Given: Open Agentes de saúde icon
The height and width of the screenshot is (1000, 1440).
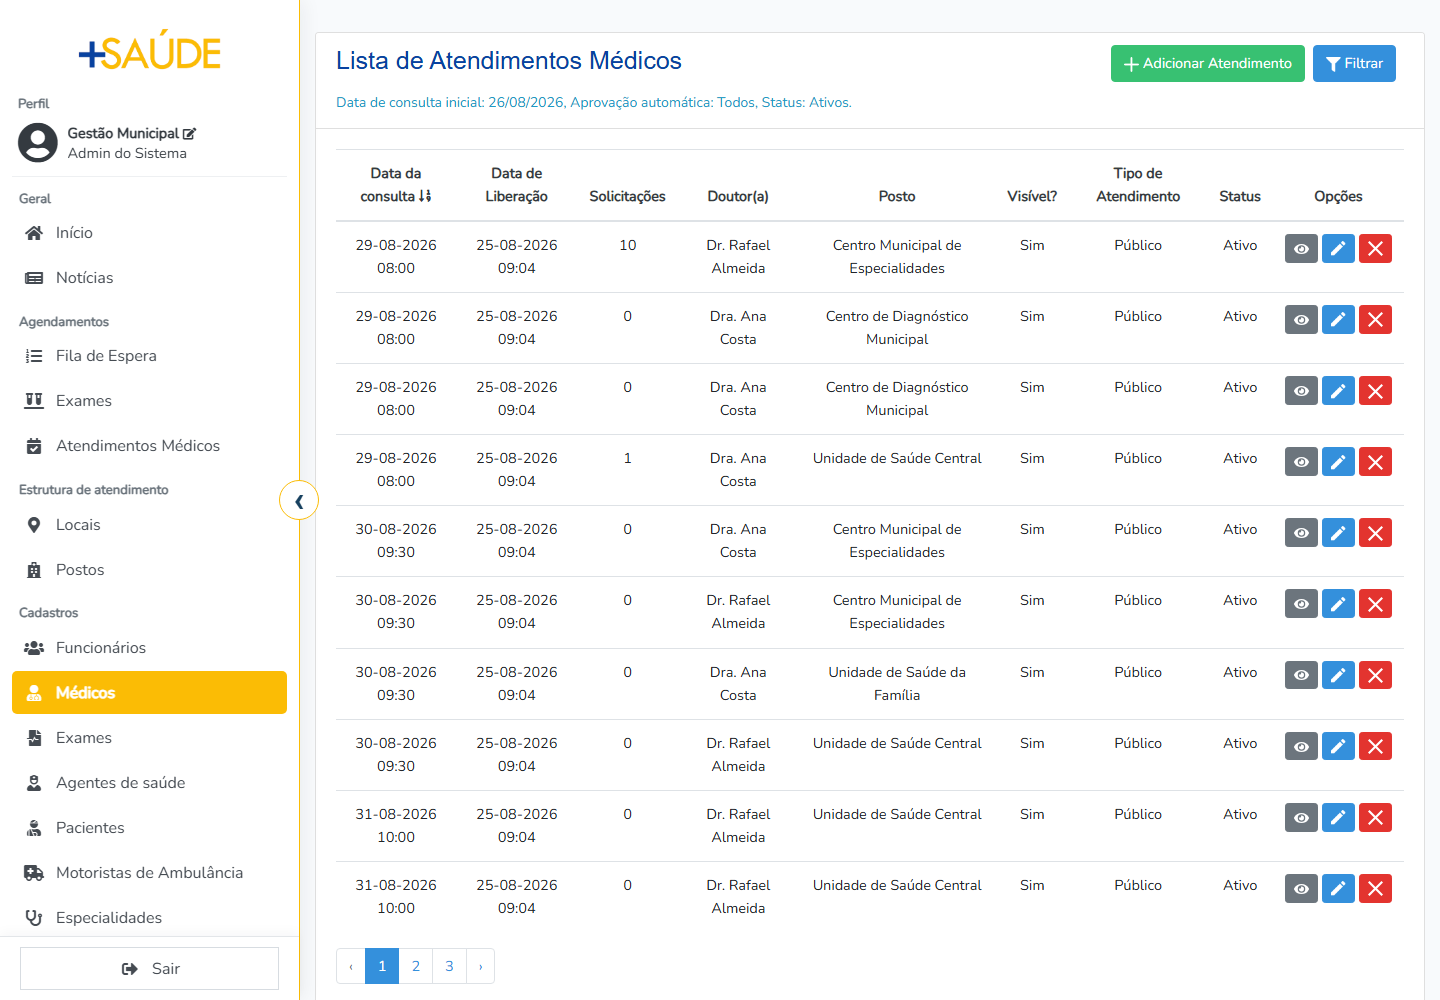Looking at the screenshot, I should pyautogui.click(x=34, y=783).
